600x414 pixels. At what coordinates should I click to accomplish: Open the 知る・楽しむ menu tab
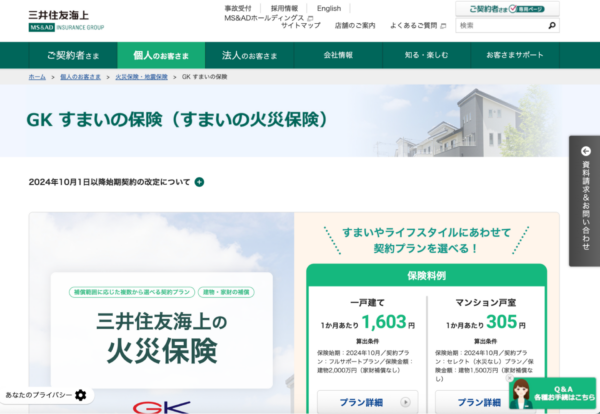426,55
